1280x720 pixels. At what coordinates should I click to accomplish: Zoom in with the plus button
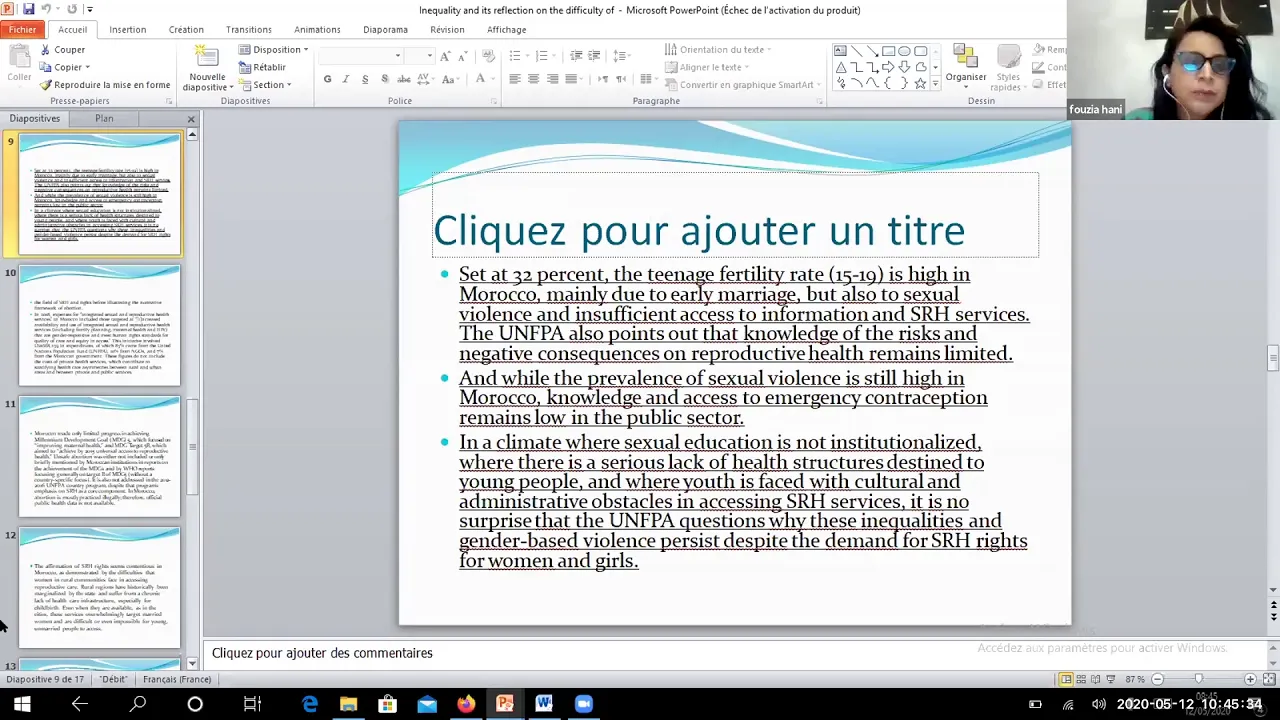pos(1250,679)
